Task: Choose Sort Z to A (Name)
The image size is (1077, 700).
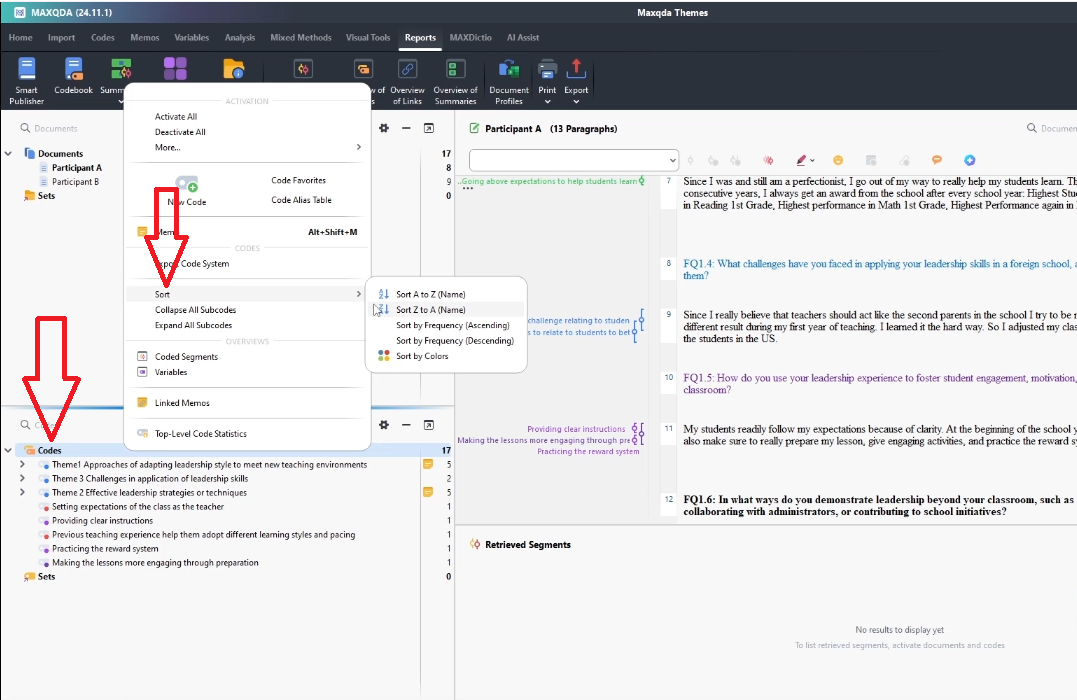Action: pos(430,310)
